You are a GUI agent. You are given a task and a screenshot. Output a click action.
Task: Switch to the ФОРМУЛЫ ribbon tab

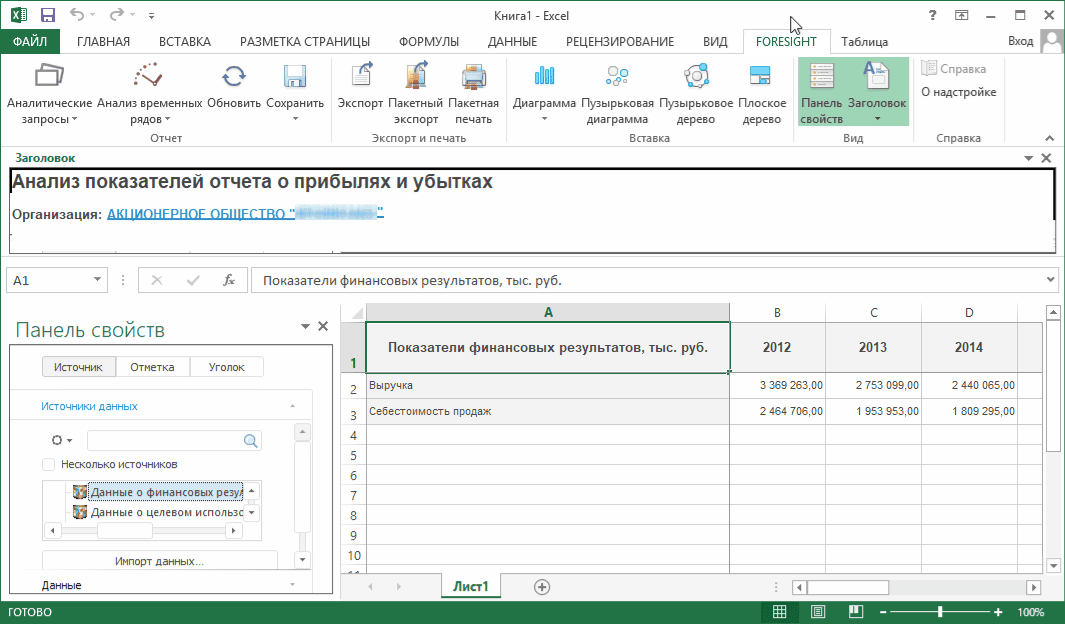[x=428, y=42]
